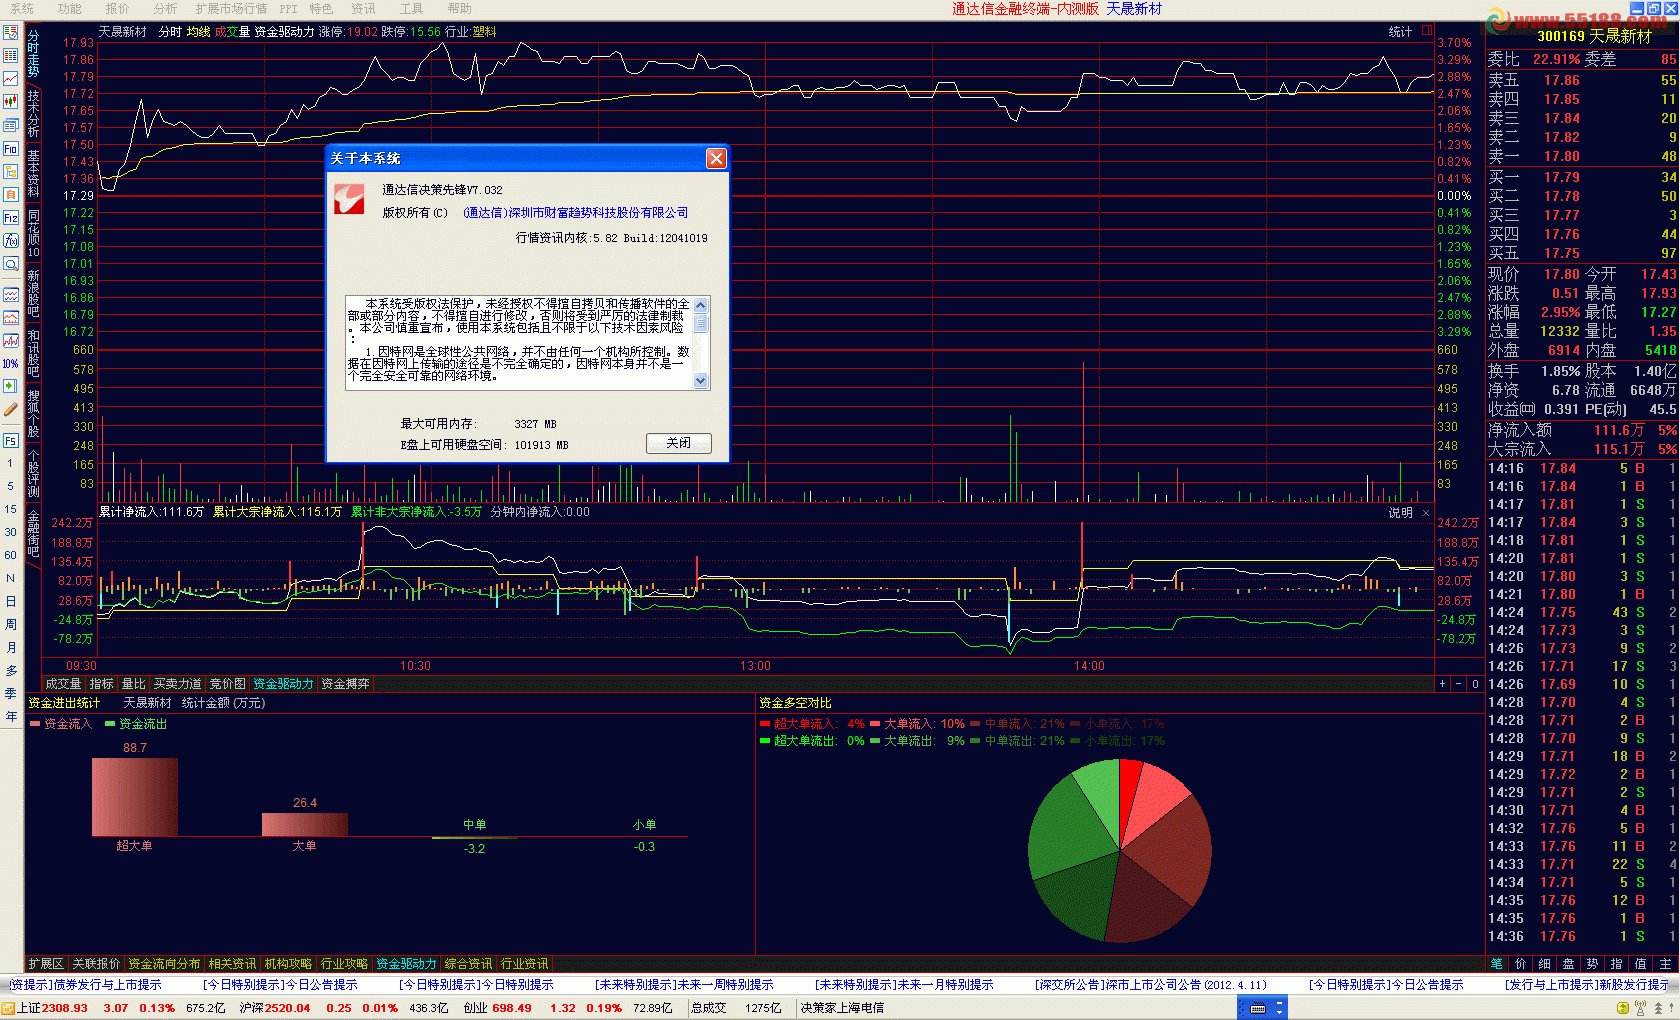
Task: Open the 帮助 menu
Action: pyautogui.click(x=459, y=8)
